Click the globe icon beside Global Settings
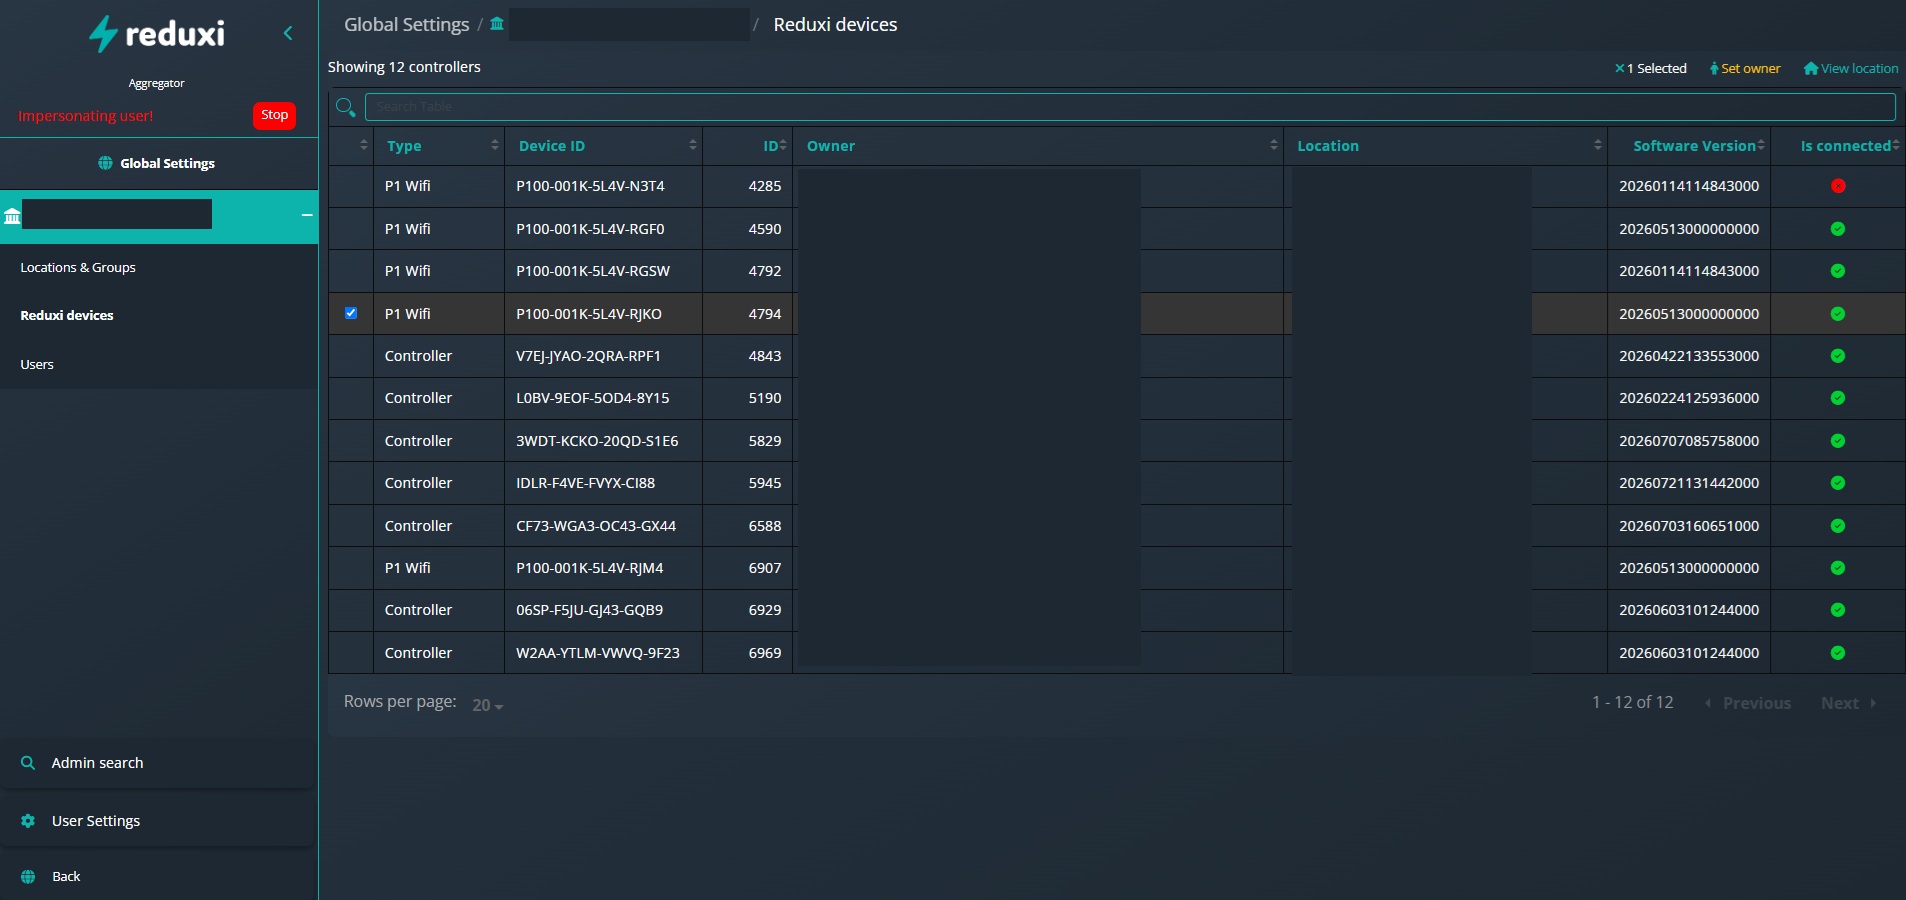Viewport: 1906px width, 900px height. [x=105, y=163]
